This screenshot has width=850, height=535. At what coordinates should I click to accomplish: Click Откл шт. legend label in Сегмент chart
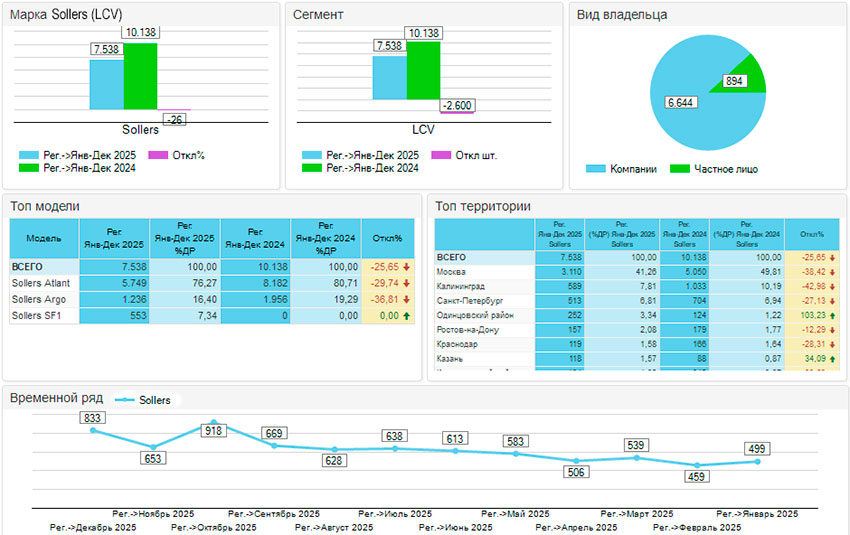[x=475, y=155]
